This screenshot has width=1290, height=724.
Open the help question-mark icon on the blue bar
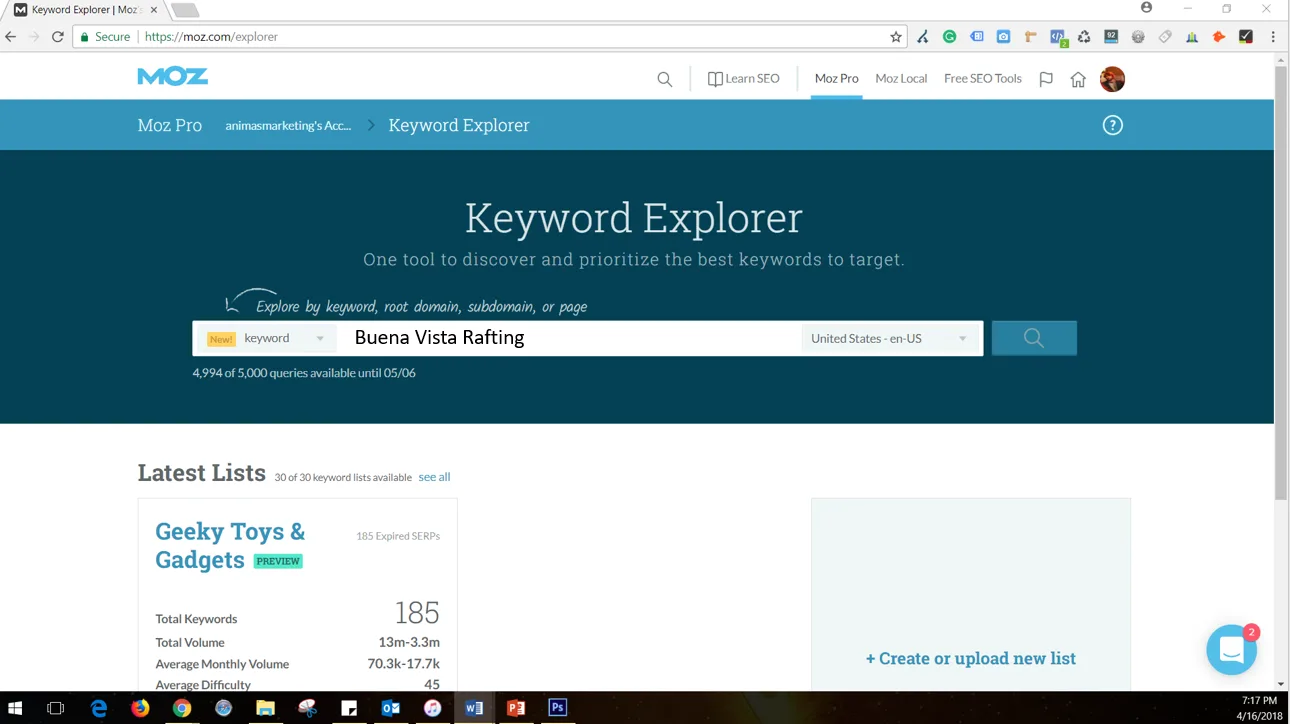click(x=1112, y=124)
